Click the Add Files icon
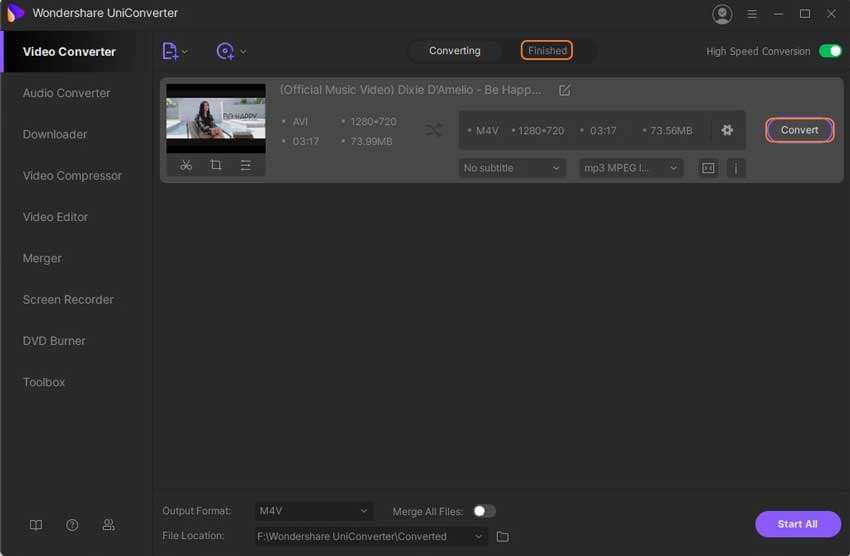The width and height of the screenshot is (850, 556). coord(170,51)
